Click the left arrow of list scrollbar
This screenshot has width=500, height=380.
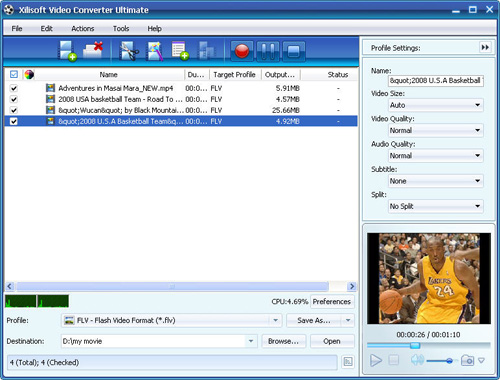10,286
